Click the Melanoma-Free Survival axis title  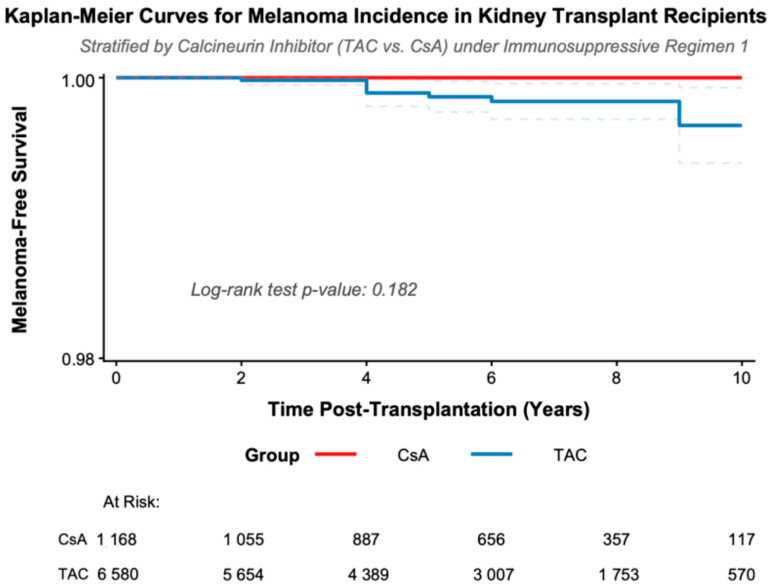(19, 219)
